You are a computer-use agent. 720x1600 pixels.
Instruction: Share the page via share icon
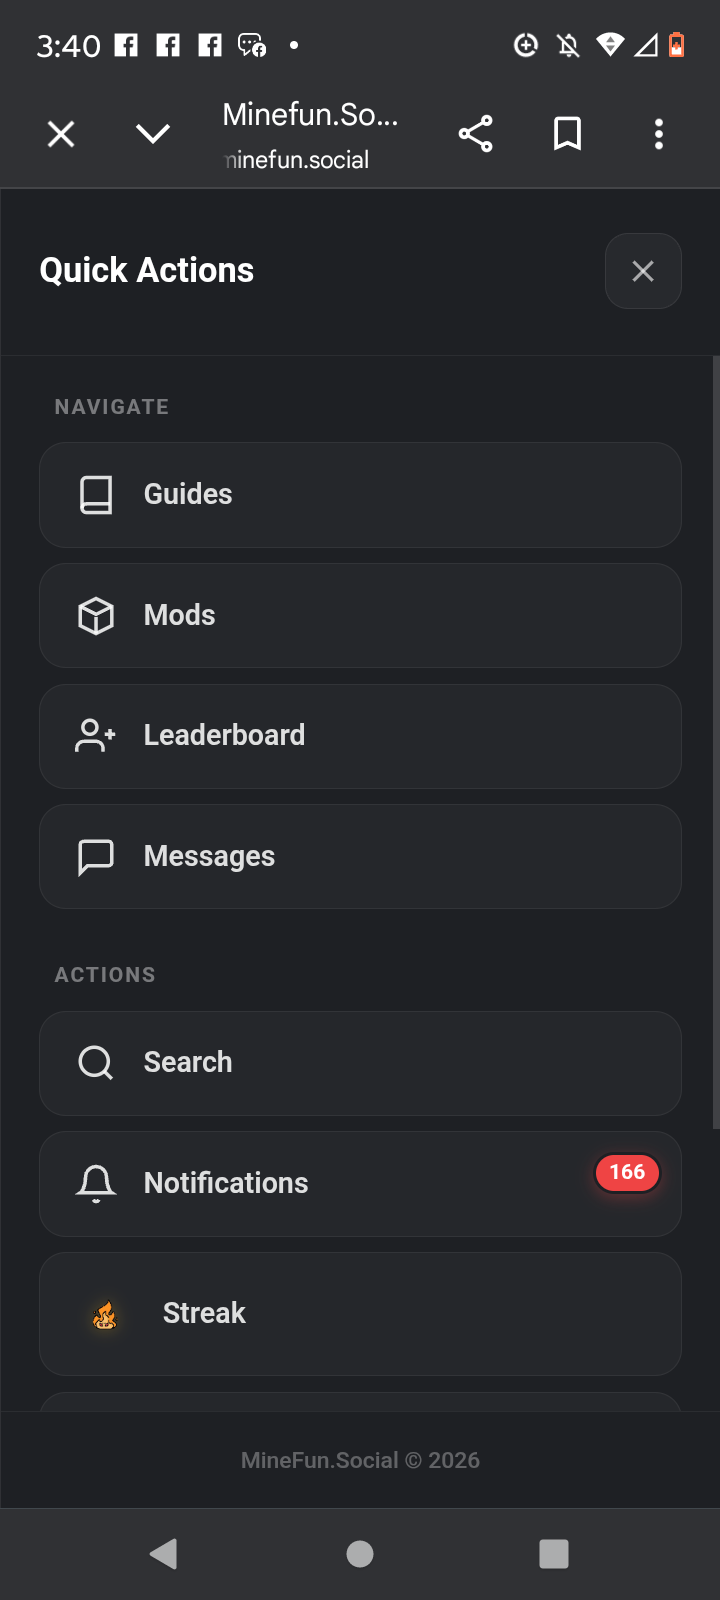tap(476, 134)
